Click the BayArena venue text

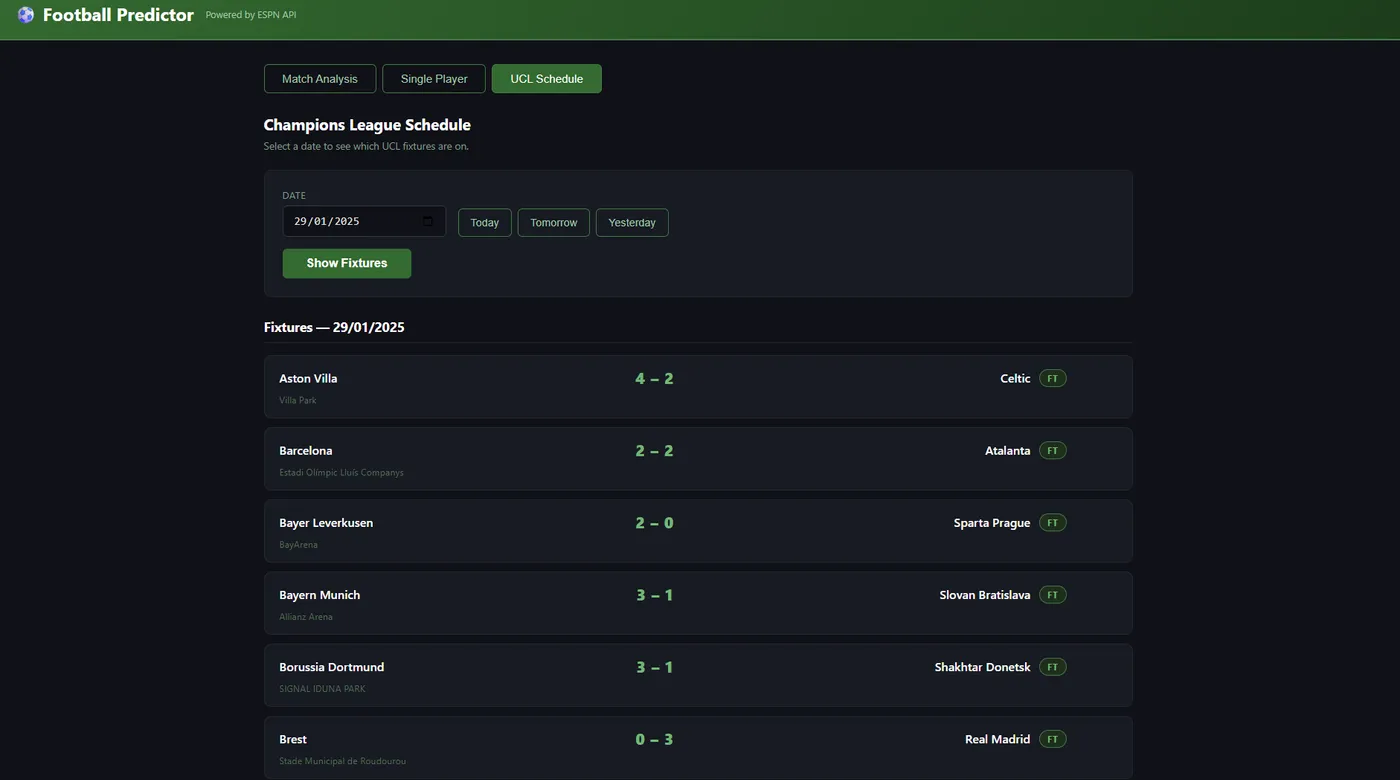[299, 545]
